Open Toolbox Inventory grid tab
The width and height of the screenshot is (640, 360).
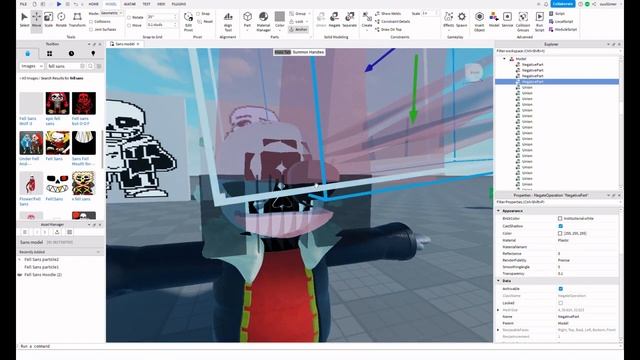click(x=49, y=53)
